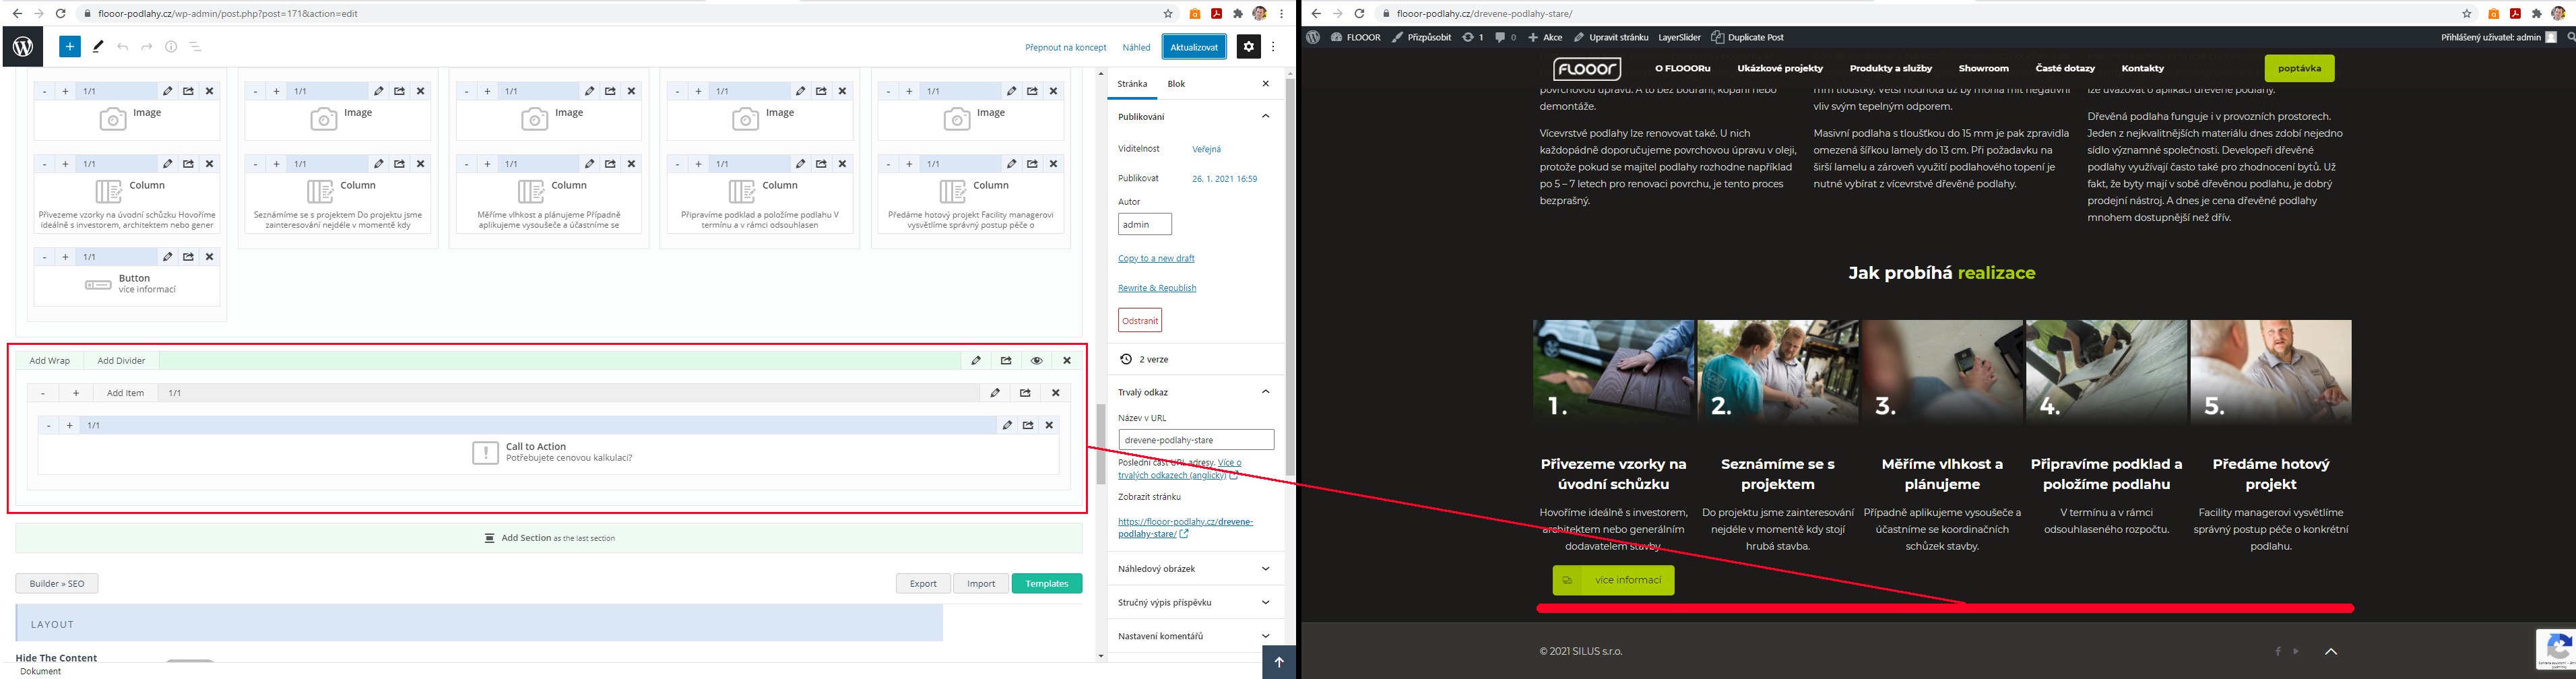Click the Add Item button
Screen dimensions: 2576x679
(x=126, y=393)
